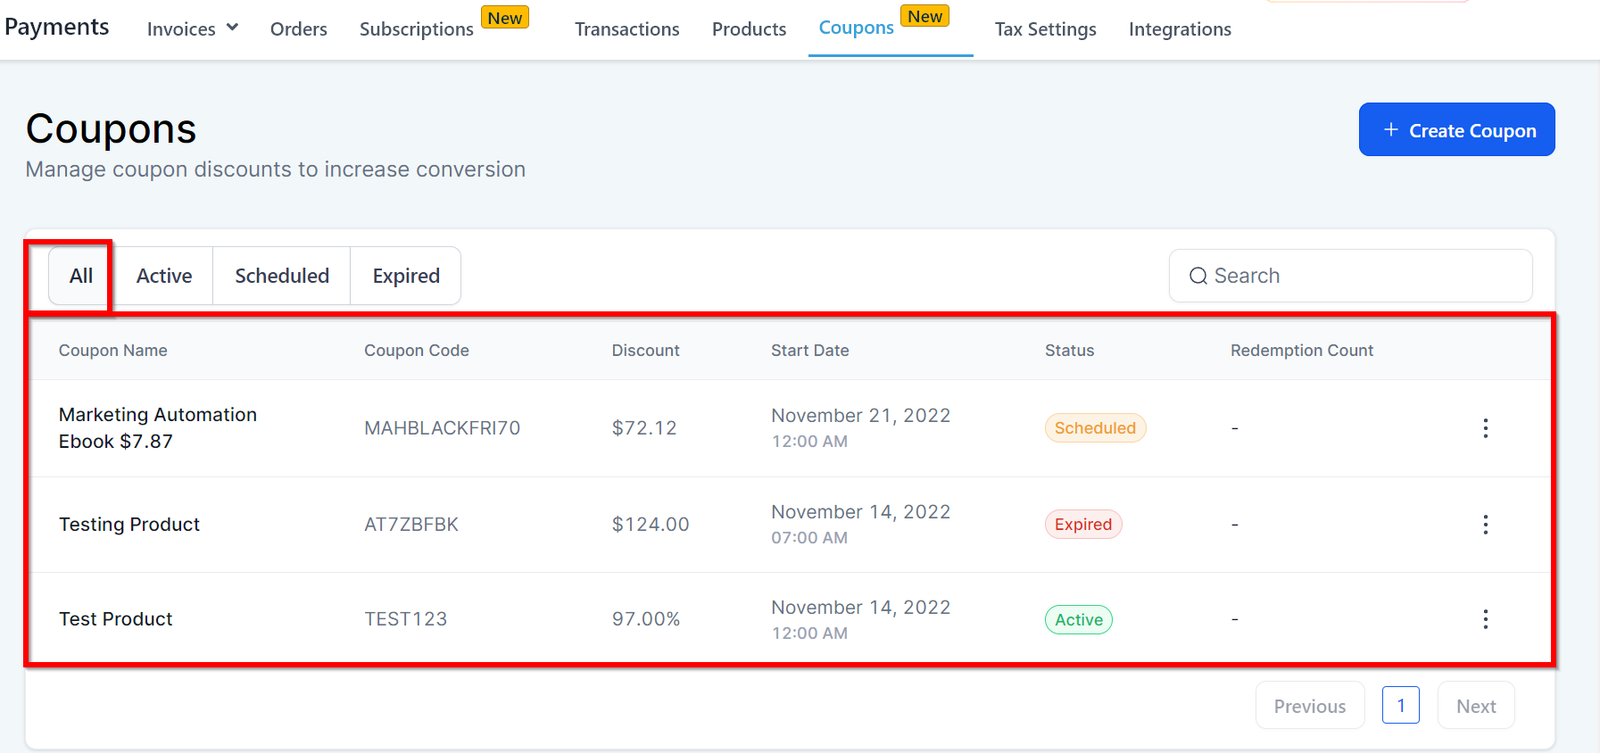Open Tax Settings
This screenshot has width=1600, height=753.
pos(1045,29)
